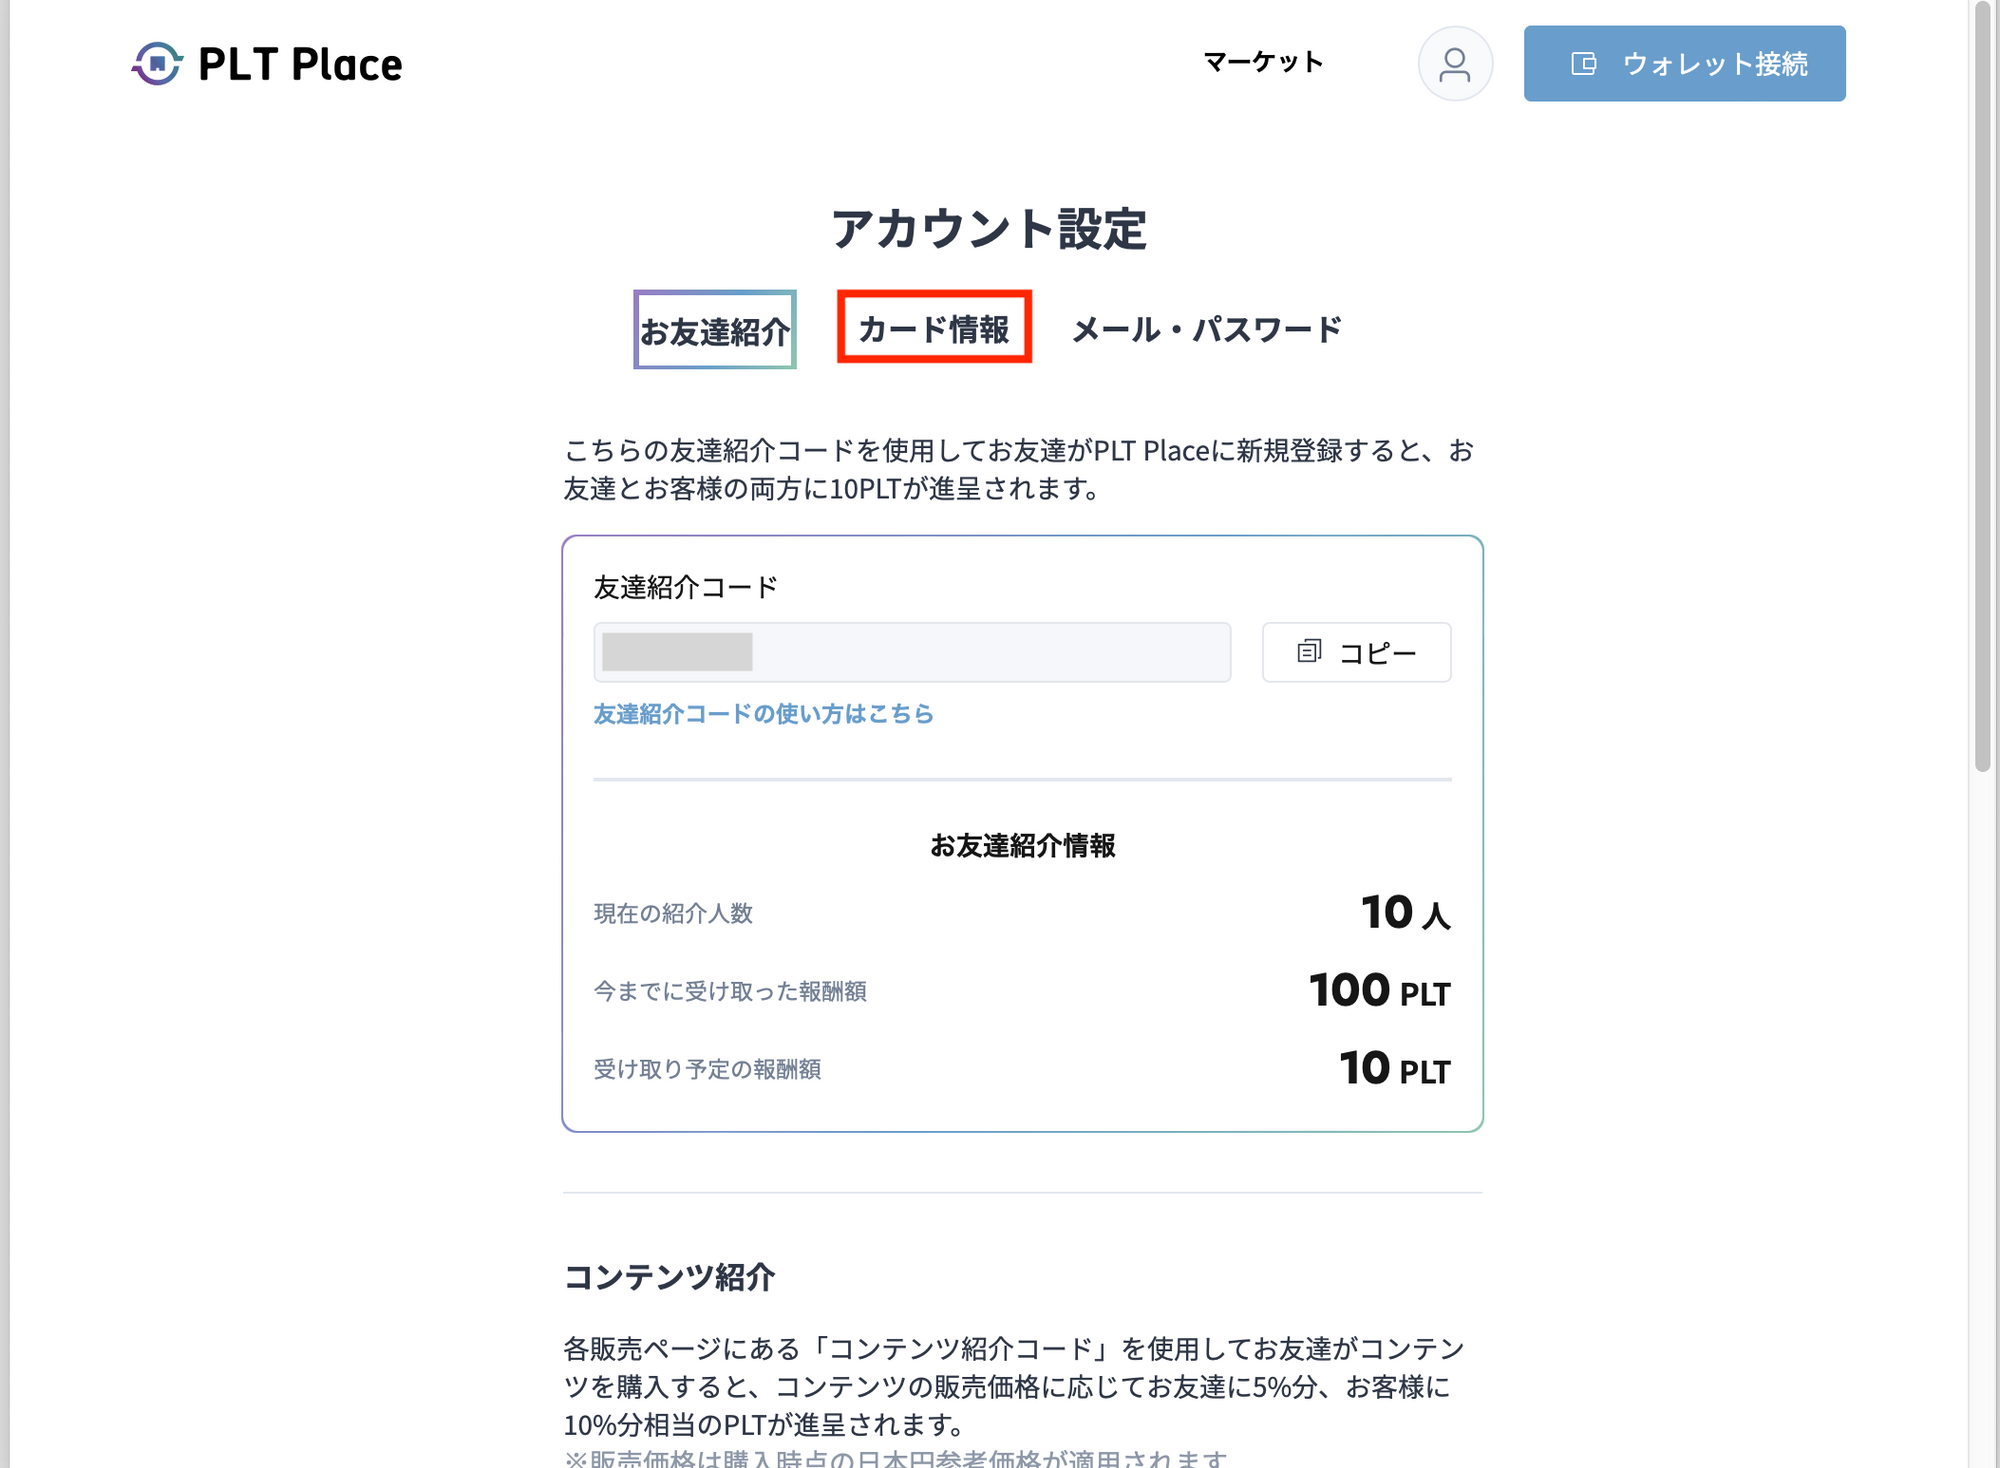Image resolution: width=2000 pixels, height=1468 pixels.
Task: Click the 100 PLT received reward value
Action: coord(1379,991)
